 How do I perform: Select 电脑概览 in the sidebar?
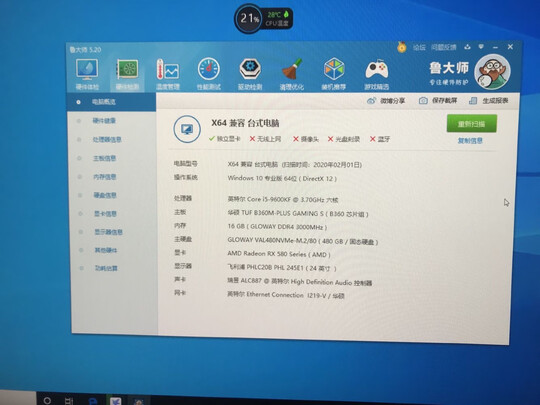[111, 102]
